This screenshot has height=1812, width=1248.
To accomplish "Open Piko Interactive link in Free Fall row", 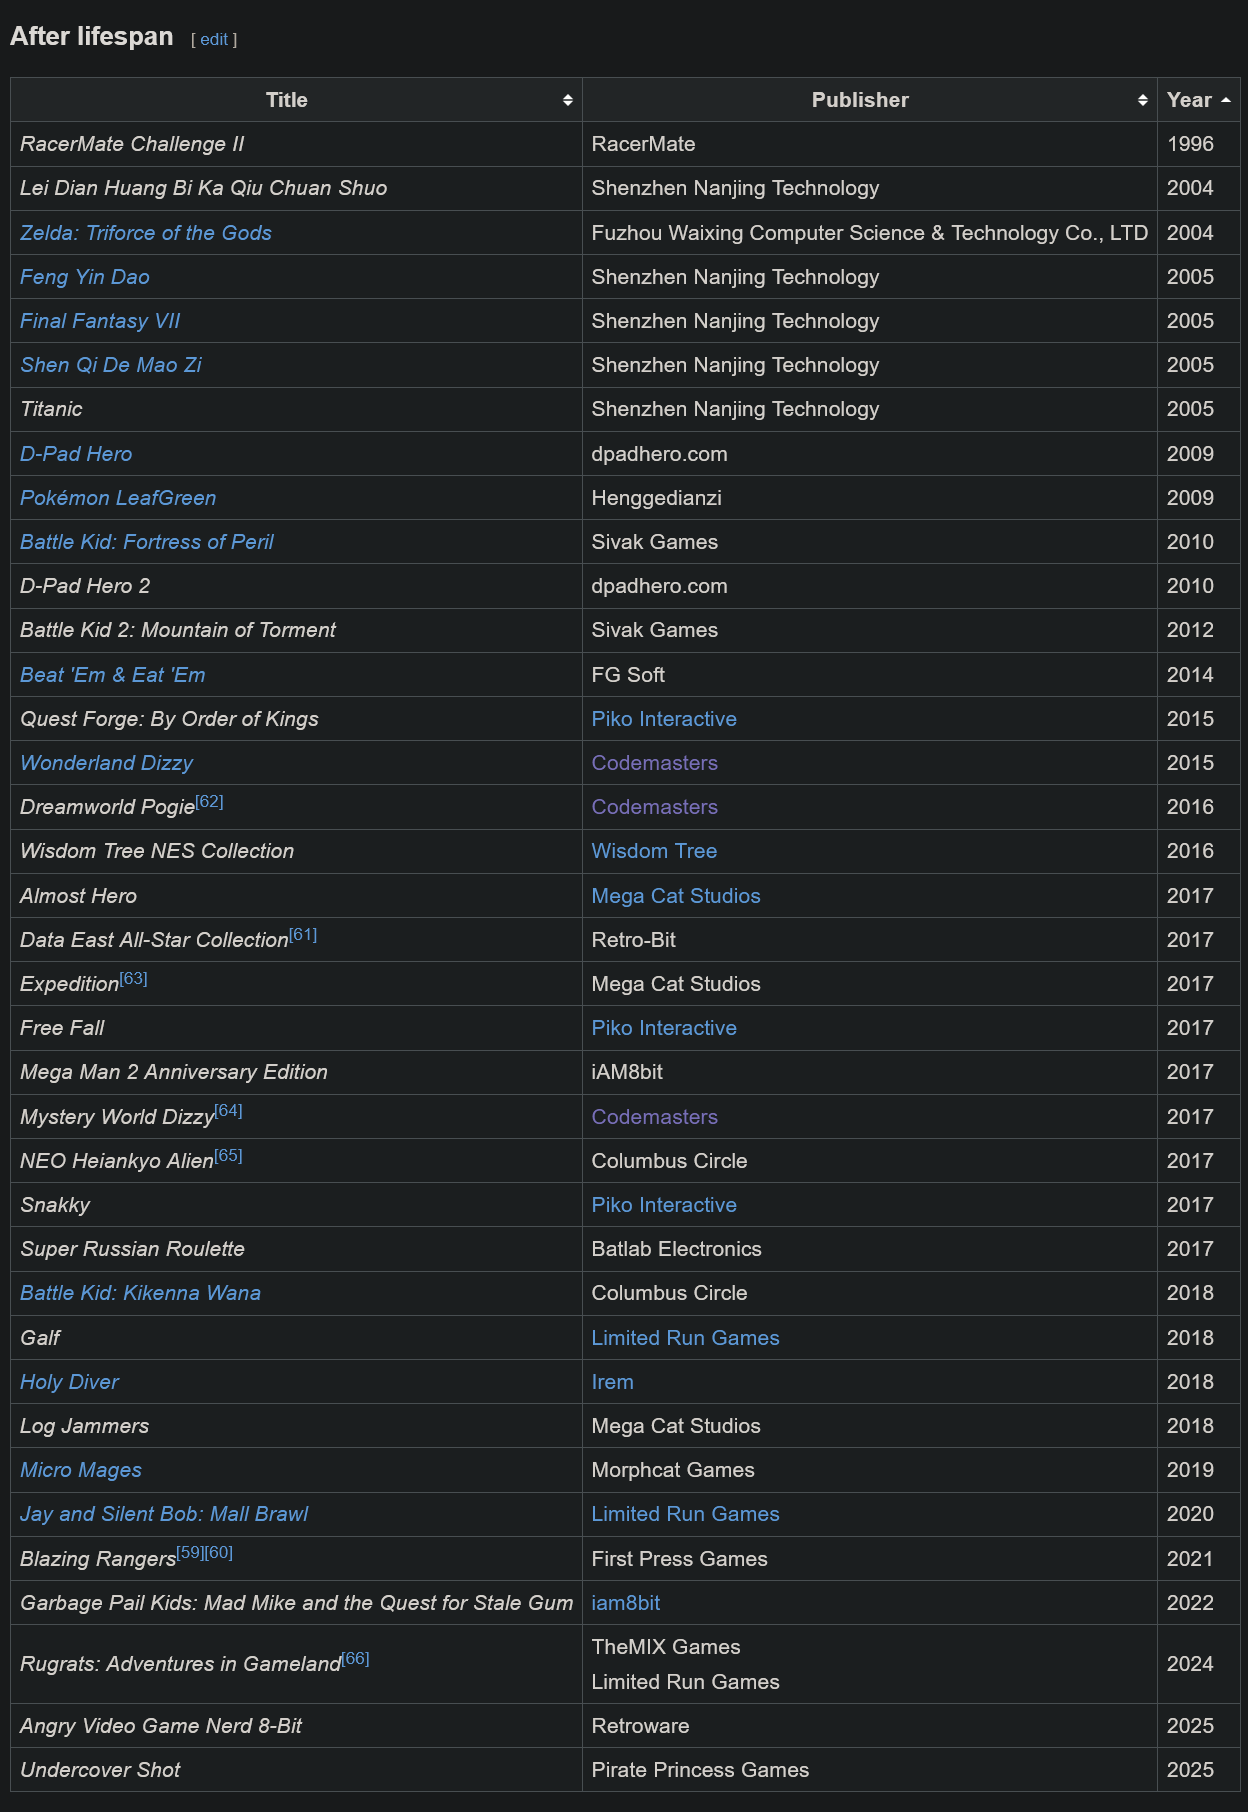I will point(664,1028).
